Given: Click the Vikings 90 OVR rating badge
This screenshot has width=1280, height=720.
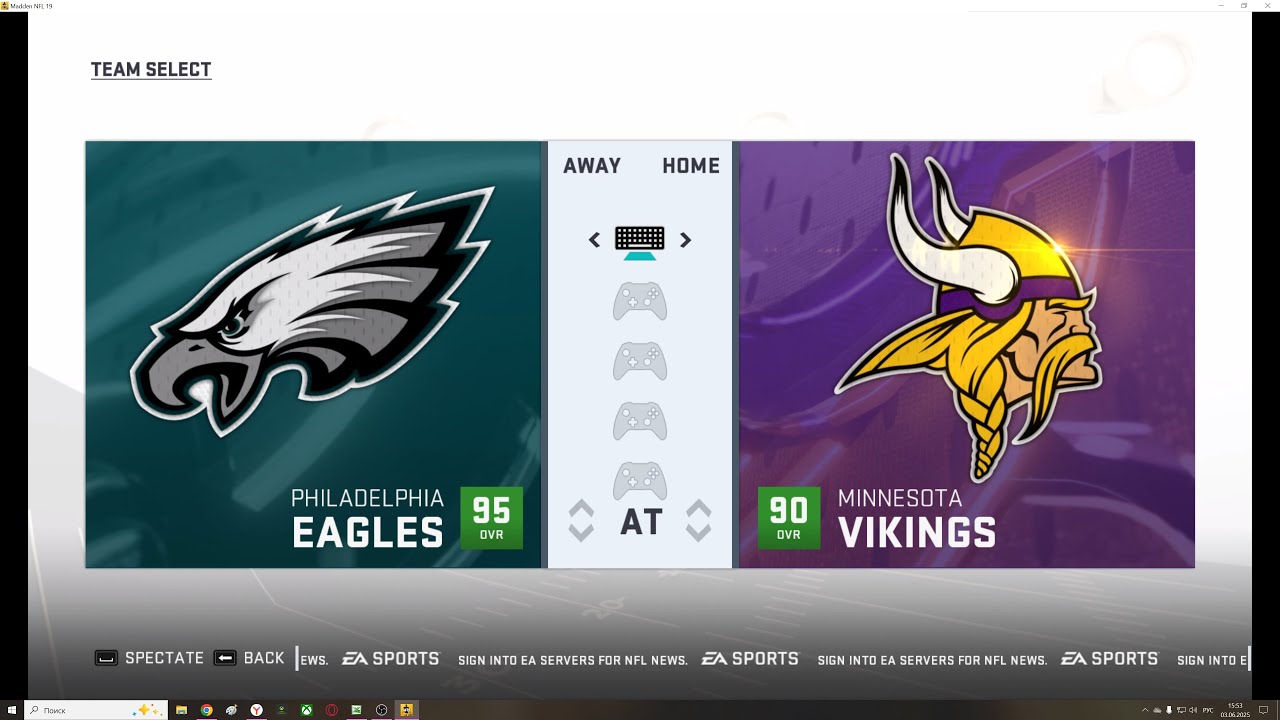Looking at the screenshot, I should click(789, 517).
